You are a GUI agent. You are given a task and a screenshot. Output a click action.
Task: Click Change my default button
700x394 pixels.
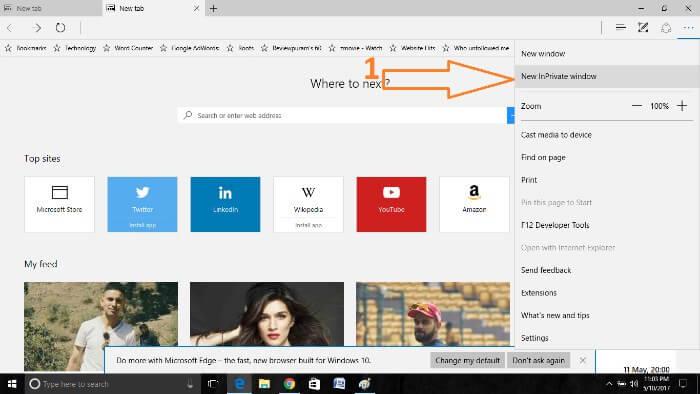pos(467,360)
